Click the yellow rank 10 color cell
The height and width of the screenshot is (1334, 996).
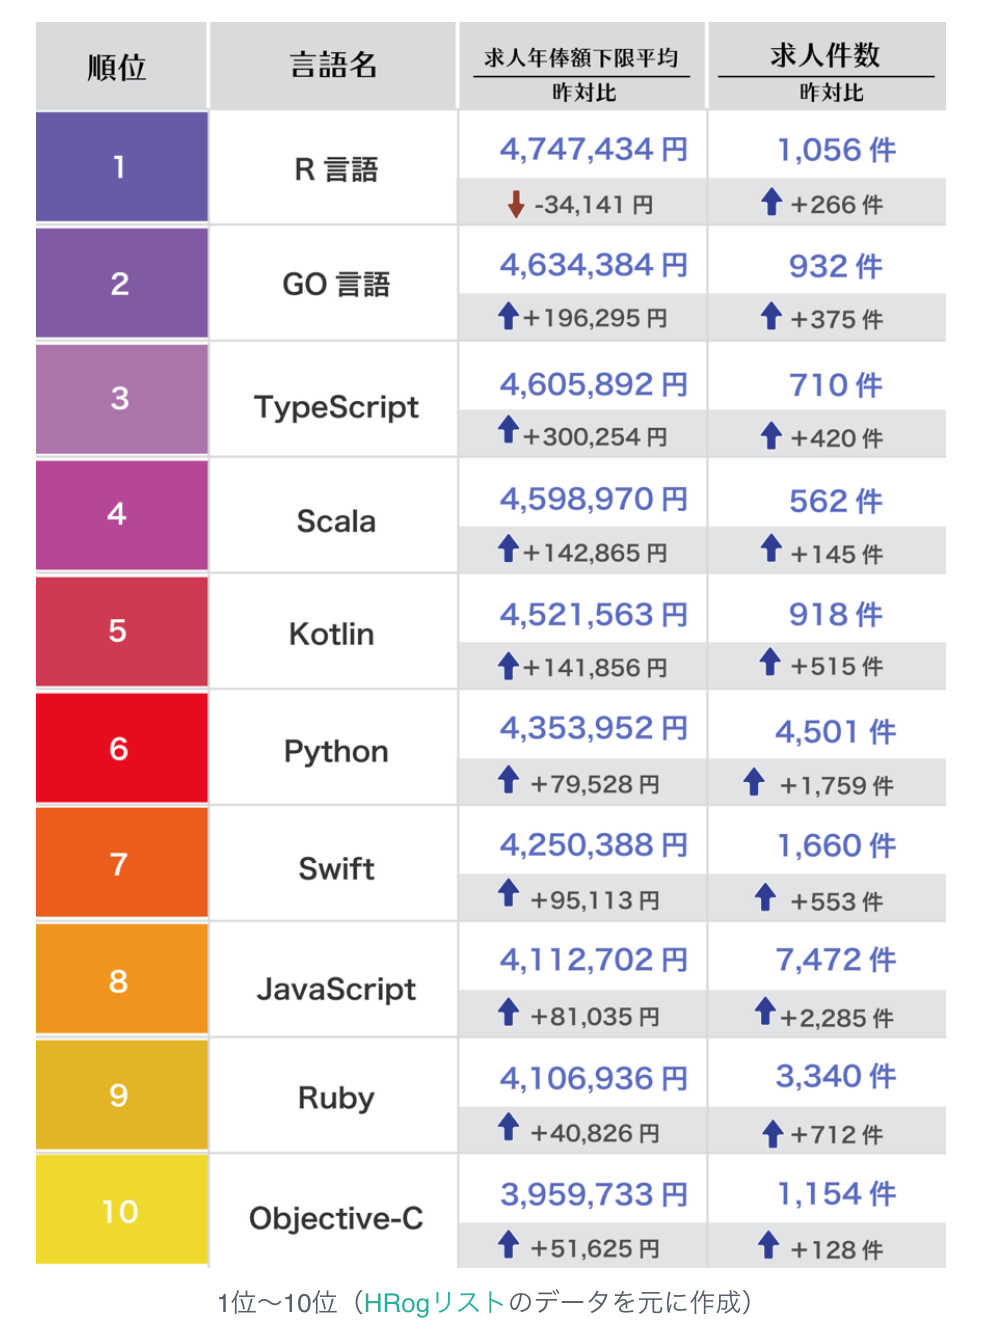[x=121, y=1211]
